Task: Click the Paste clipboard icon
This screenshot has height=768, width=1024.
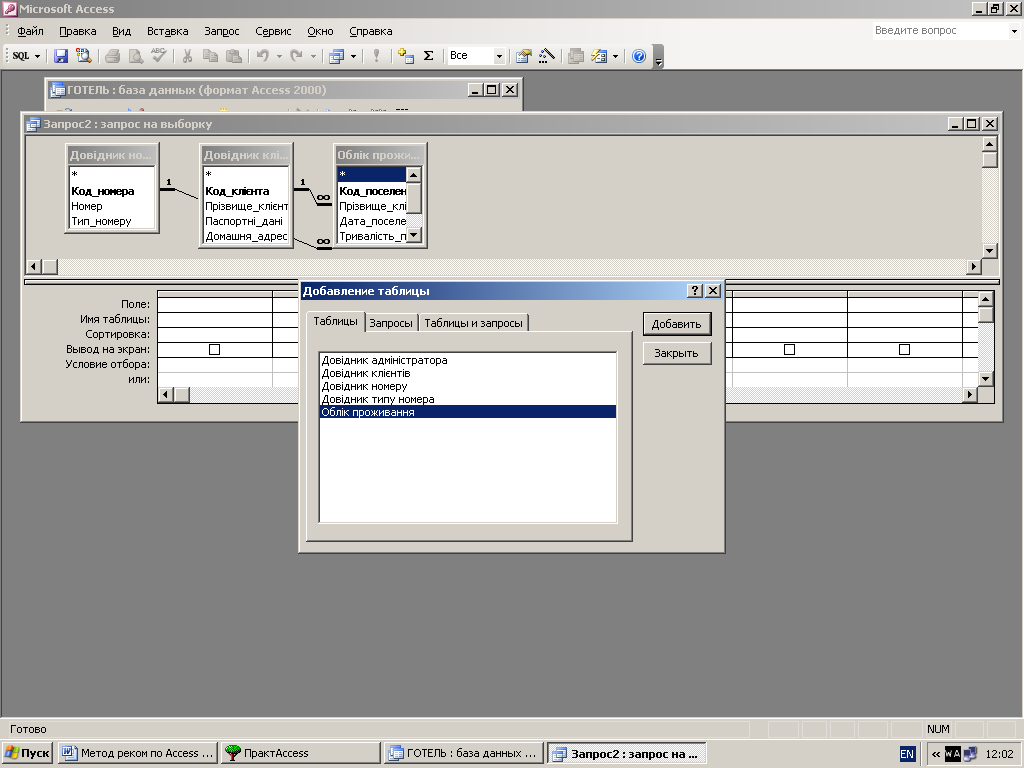Action: tap(233, 56)
